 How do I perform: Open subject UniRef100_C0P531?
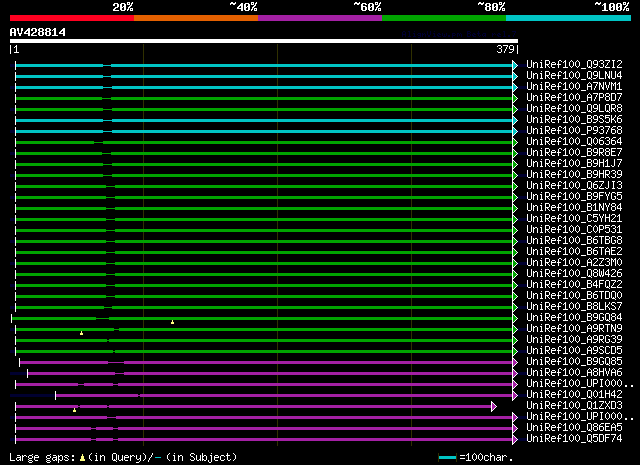pos(574,230)
